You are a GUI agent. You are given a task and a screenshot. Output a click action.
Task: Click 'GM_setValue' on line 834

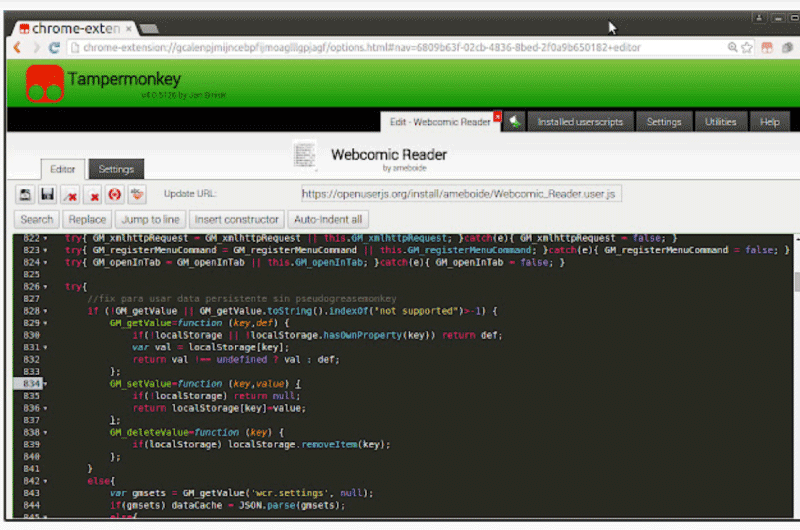click(x=140, y=384)
